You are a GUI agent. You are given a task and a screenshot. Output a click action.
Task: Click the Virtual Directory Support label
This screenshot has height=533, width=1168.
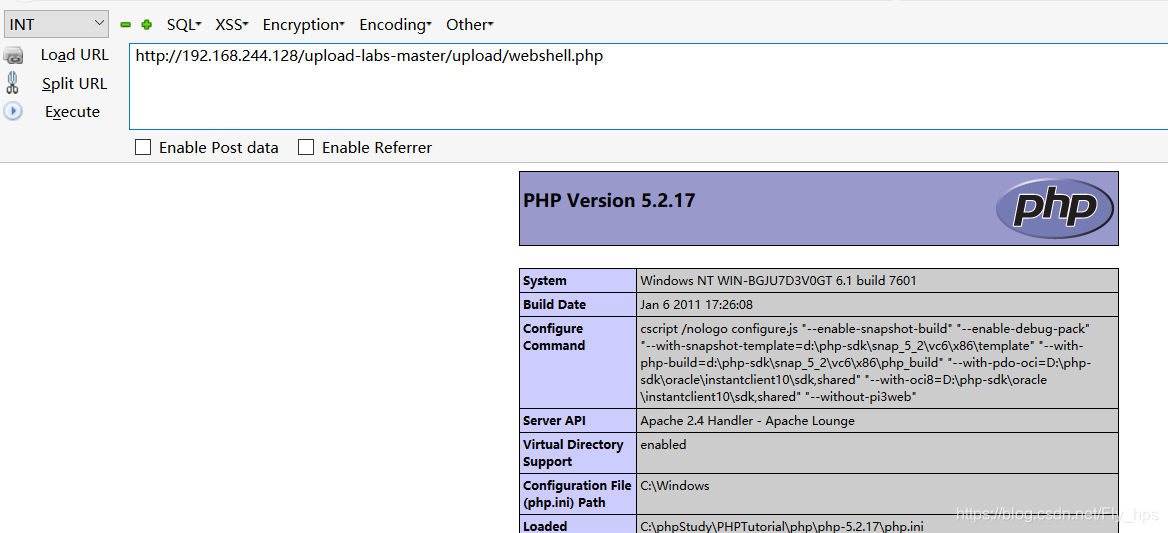pyautogui.click(x=573, y=453)
